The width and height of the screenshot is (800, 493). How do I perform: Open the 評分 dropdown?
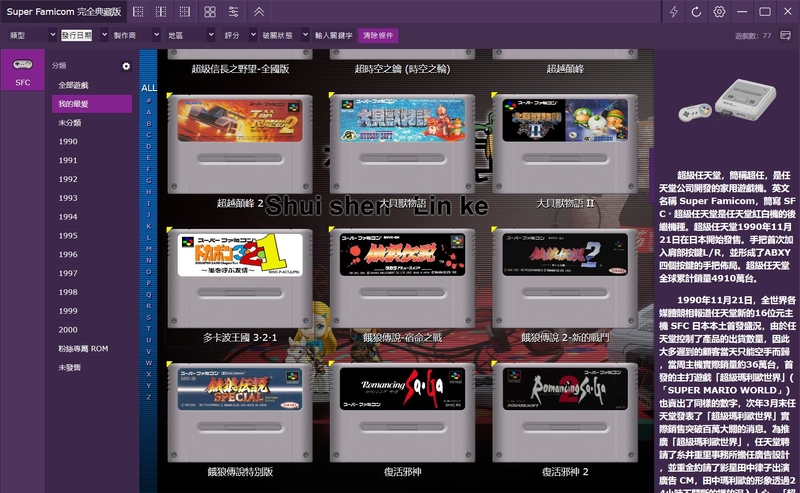pos(240,35)
